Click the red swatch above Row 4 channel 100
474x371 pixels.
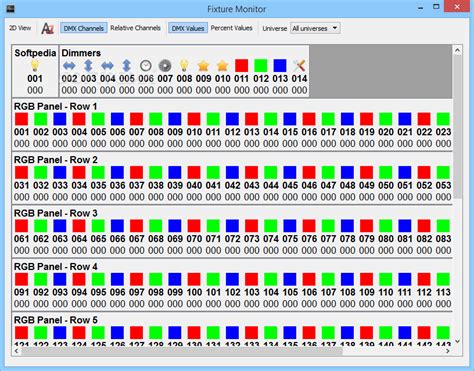(x=194, y=279)
